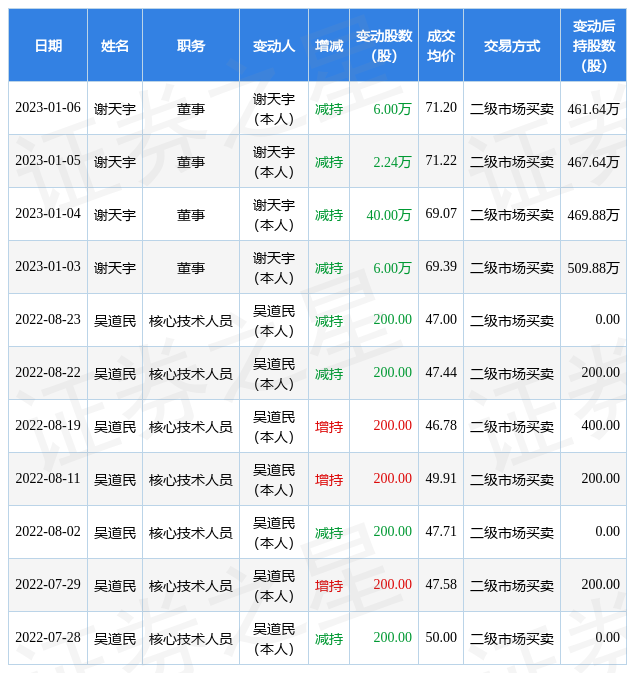The width and height of the screenshot is (627, 673).
Task: Click average price 50.00
Action: (441, 637)
